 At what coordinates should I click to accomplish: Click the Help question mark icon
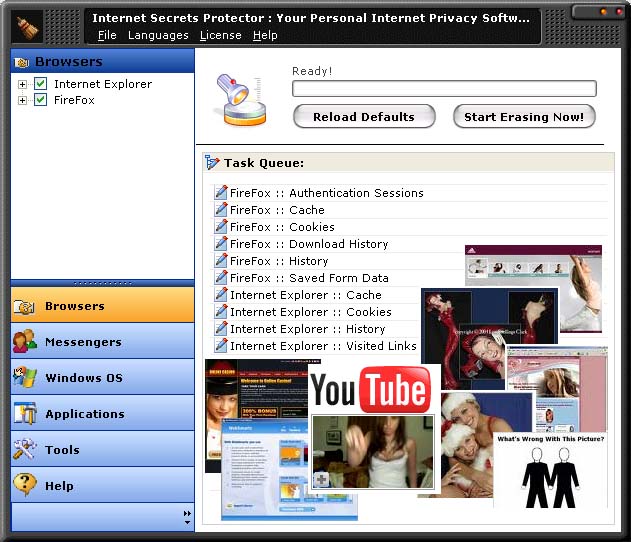coord(25,485)
